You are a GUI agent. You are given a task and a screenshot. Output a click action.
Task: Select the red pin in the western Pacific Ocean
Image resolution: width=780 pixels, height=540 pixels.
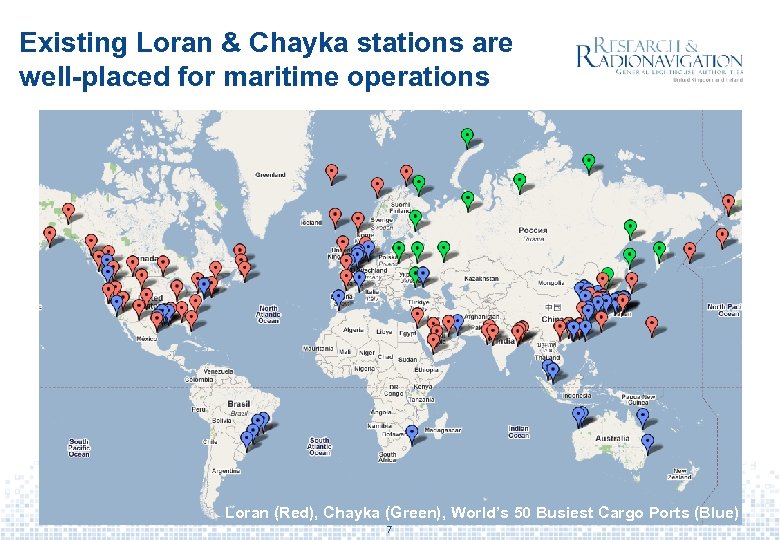coord(652,326)
